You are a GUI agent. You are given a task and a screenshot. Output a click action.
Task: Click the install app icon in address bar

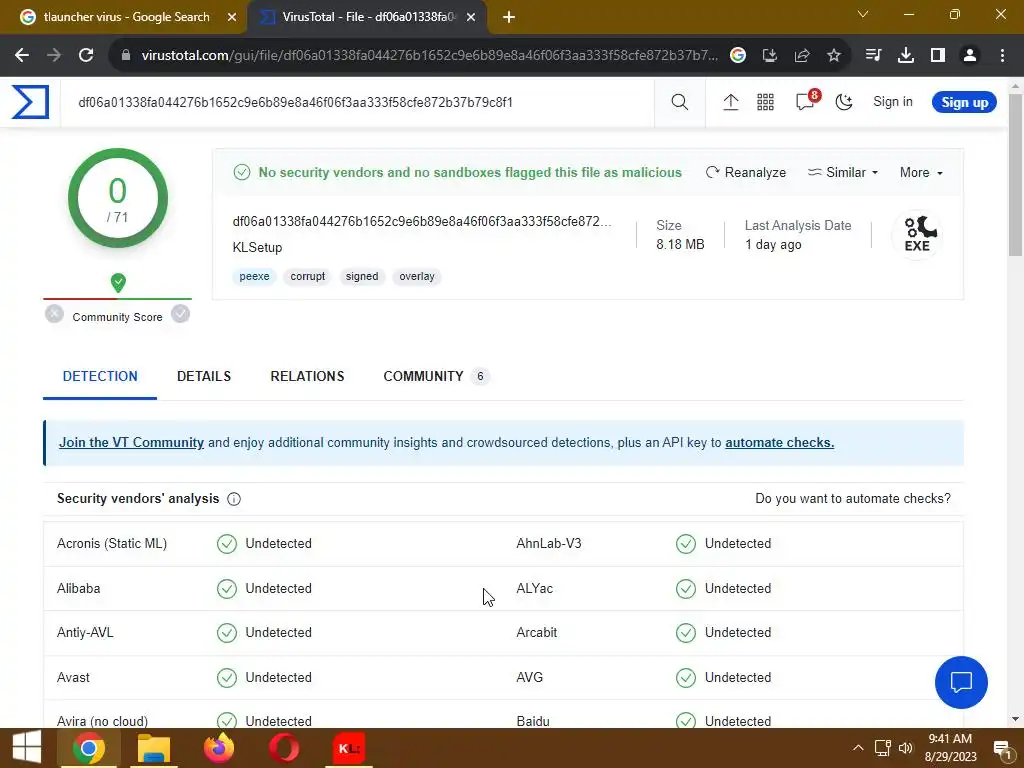click(x=770, y=56)
